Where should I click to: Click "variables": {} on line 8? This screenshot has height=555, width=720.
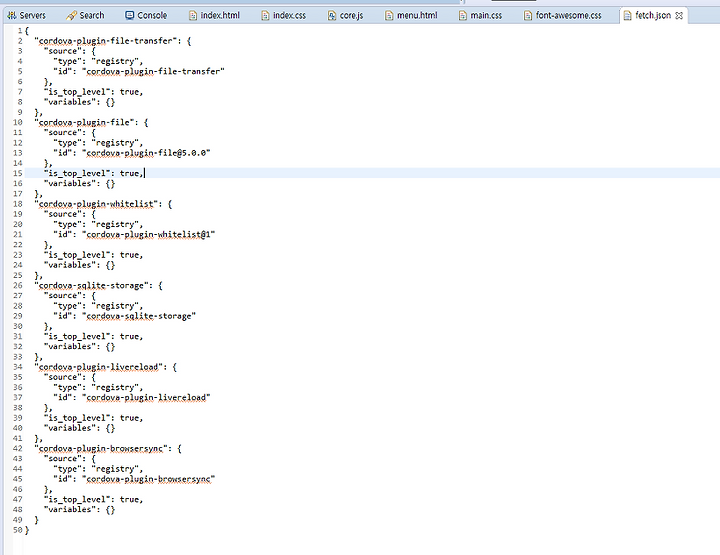[x=79, y=102]
